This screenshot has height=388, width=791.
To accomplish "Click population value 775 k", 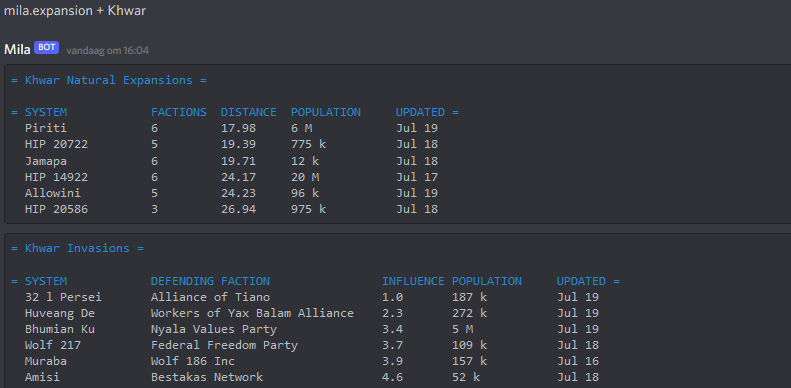I will pos(308,144).
